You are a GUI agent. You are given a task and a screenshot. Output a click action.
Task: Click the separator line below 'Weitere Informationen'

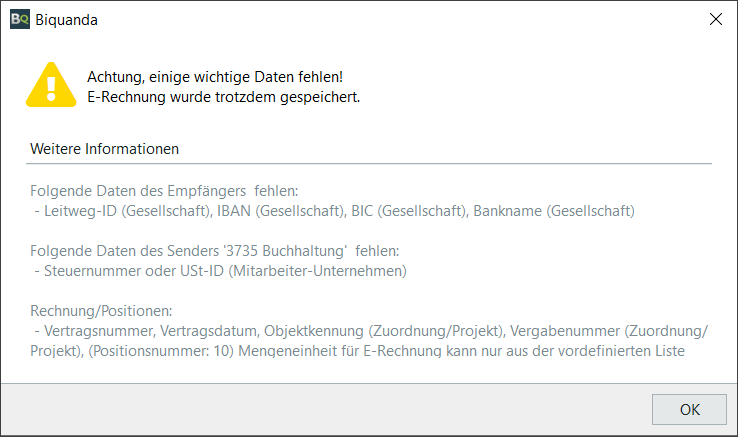[x=370, y=163]
